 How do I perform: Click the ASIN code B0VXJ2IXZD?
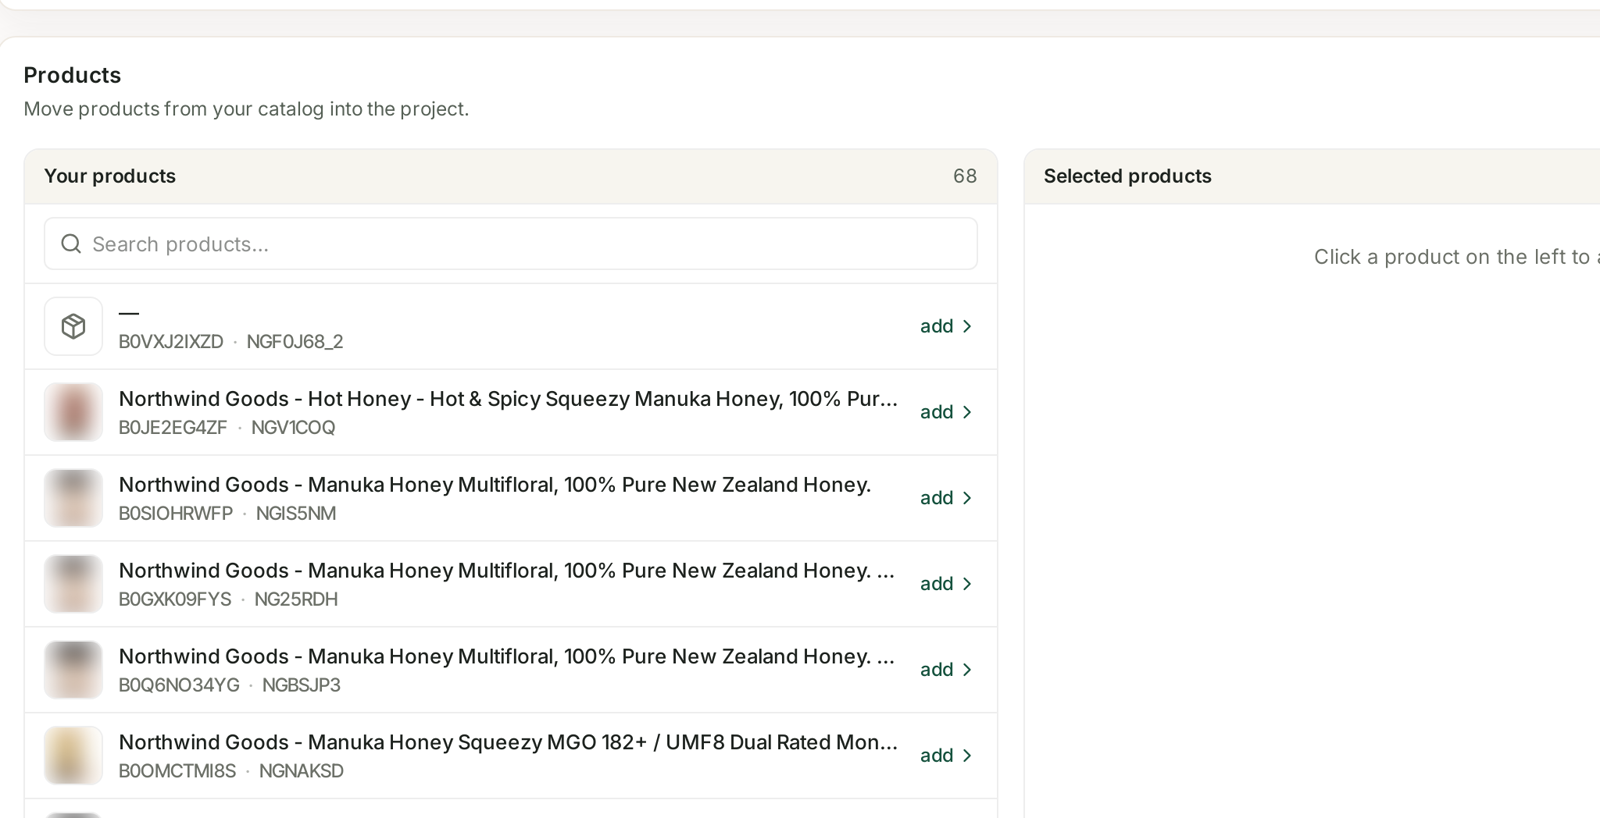point(171,342)
